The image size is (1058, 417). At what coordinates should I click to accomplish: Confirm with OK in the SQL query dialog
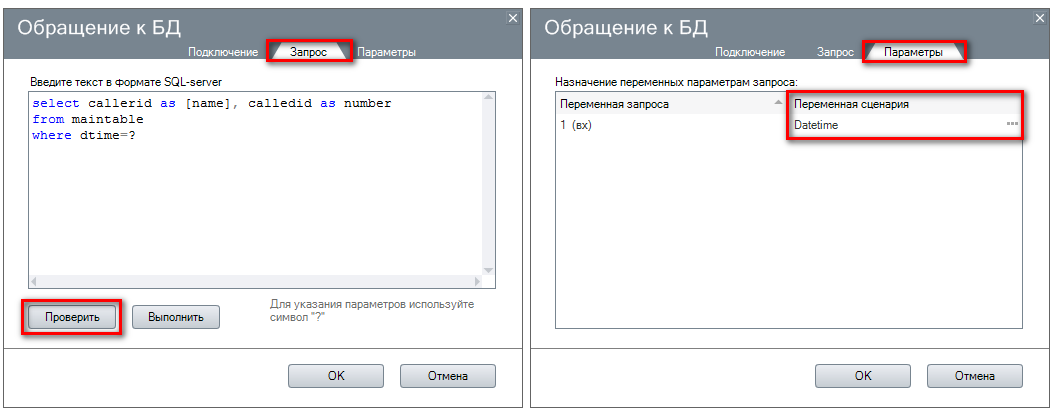tap(336, 376)
